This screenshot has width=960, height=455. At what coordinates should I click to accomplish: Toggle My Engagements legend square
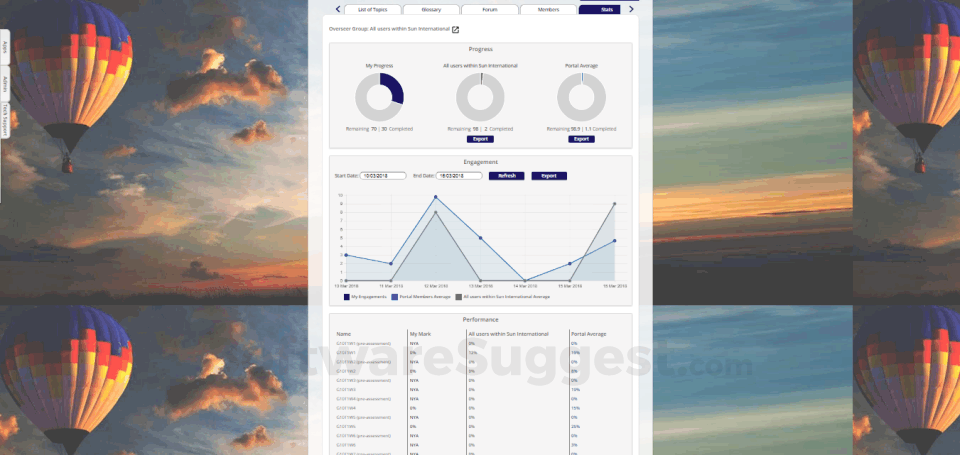(x=347, y=296)
